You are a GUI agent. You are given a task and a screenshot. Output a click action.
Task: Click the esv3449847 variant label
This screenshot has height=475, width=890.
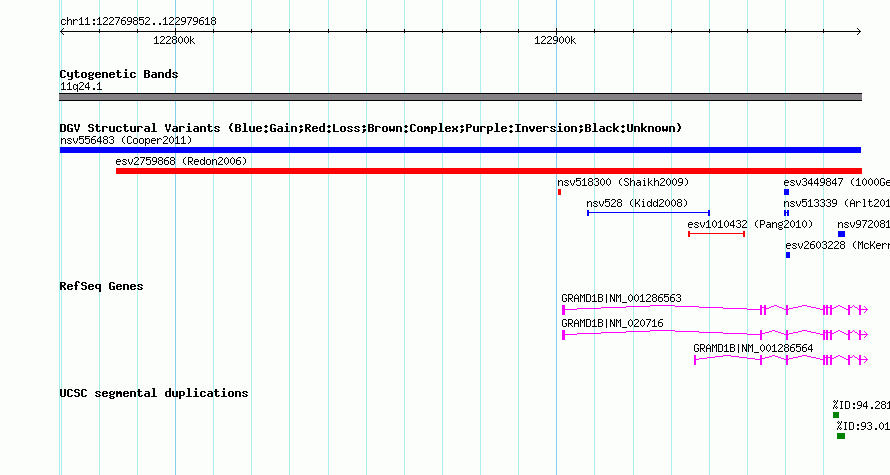(837, 182)
